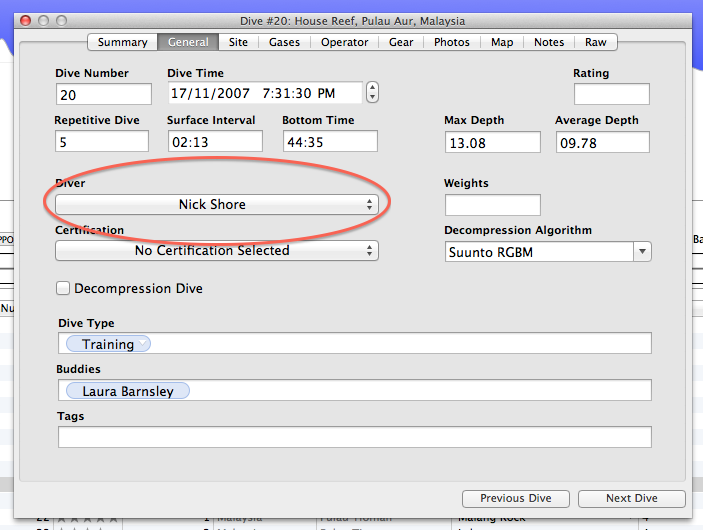
Task: Open the Raw tab
Action: (x=595, y=42)
